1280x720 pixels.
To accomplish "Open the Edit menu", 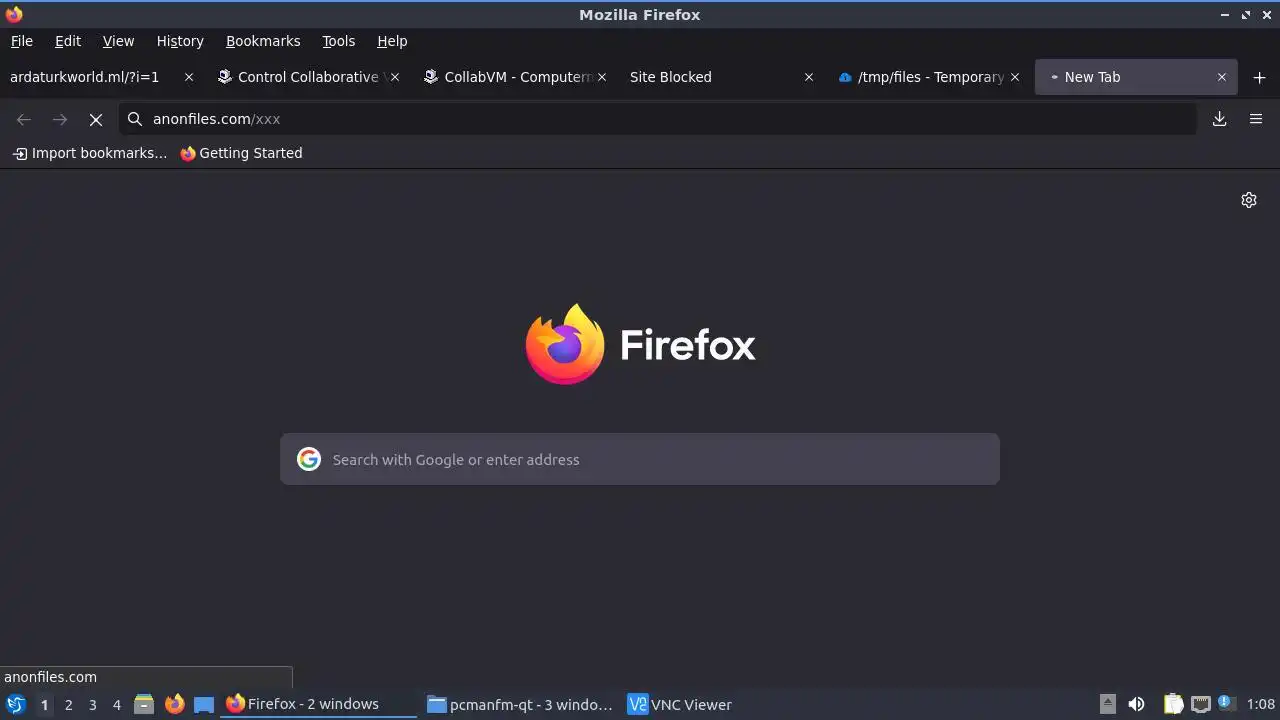I will coord(68,41).
